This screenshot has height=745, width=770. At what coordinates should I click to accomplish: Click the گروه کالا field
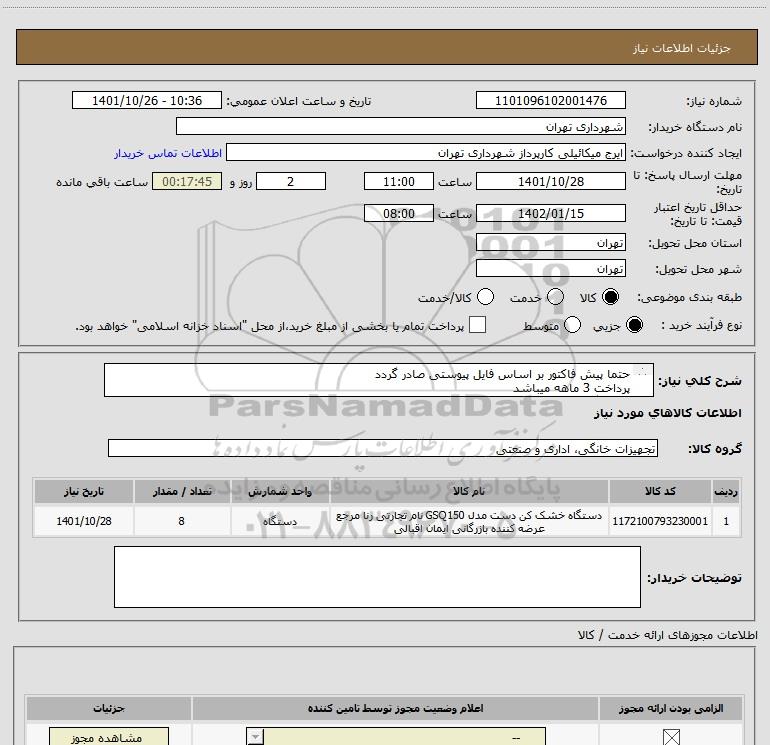pos(383,448)
